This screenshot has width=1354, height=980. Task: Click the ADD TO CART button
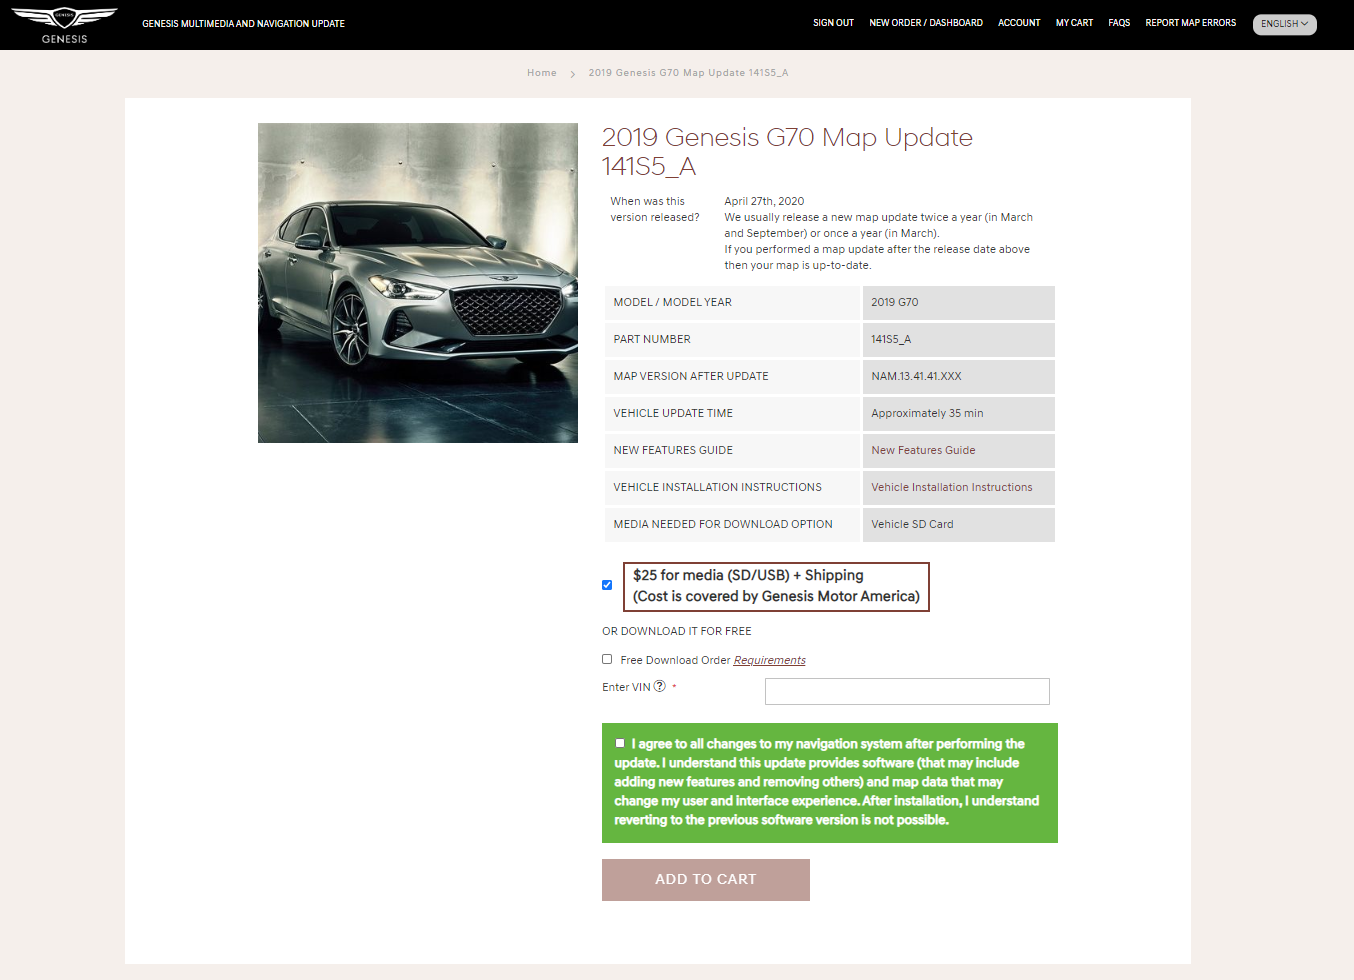click(706, 880)
